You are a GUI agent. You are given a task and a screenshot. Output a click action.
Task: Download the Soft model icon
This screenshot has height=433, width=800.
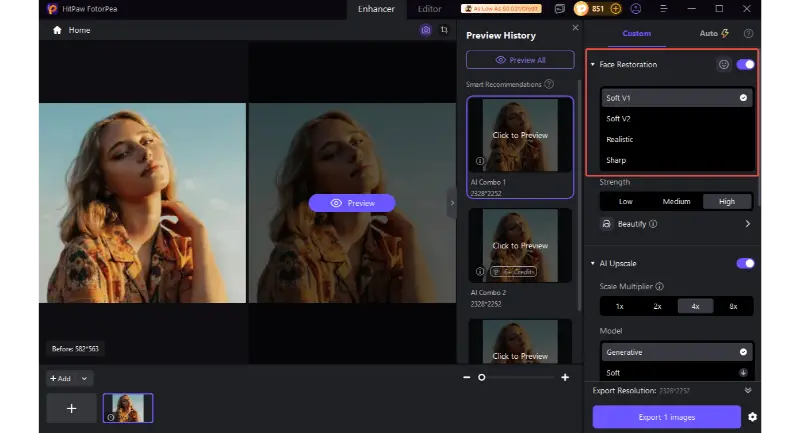pyautogui.click(x=743, y=373)
